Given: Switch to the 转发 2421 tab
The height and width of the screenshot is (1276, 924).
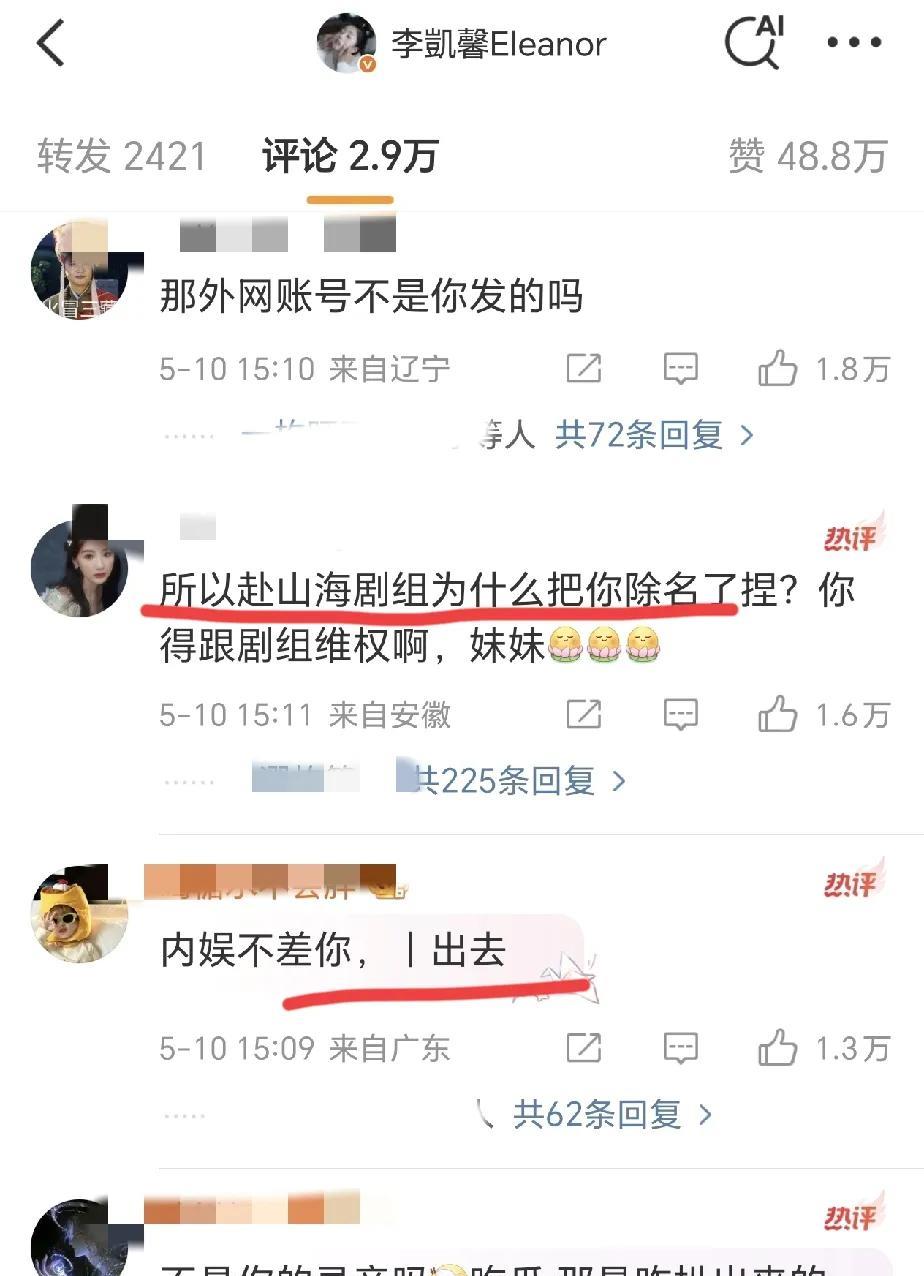Looking at the screenshot, I should click(x=122, y=157).
